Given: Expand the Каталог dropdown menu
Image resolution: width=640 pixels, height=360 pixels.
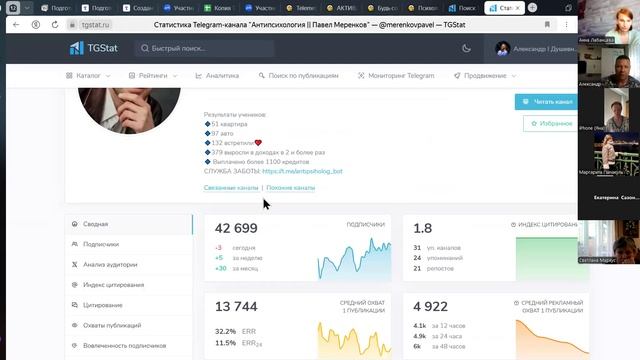Looking at the screenshot, I should [88, 76].
